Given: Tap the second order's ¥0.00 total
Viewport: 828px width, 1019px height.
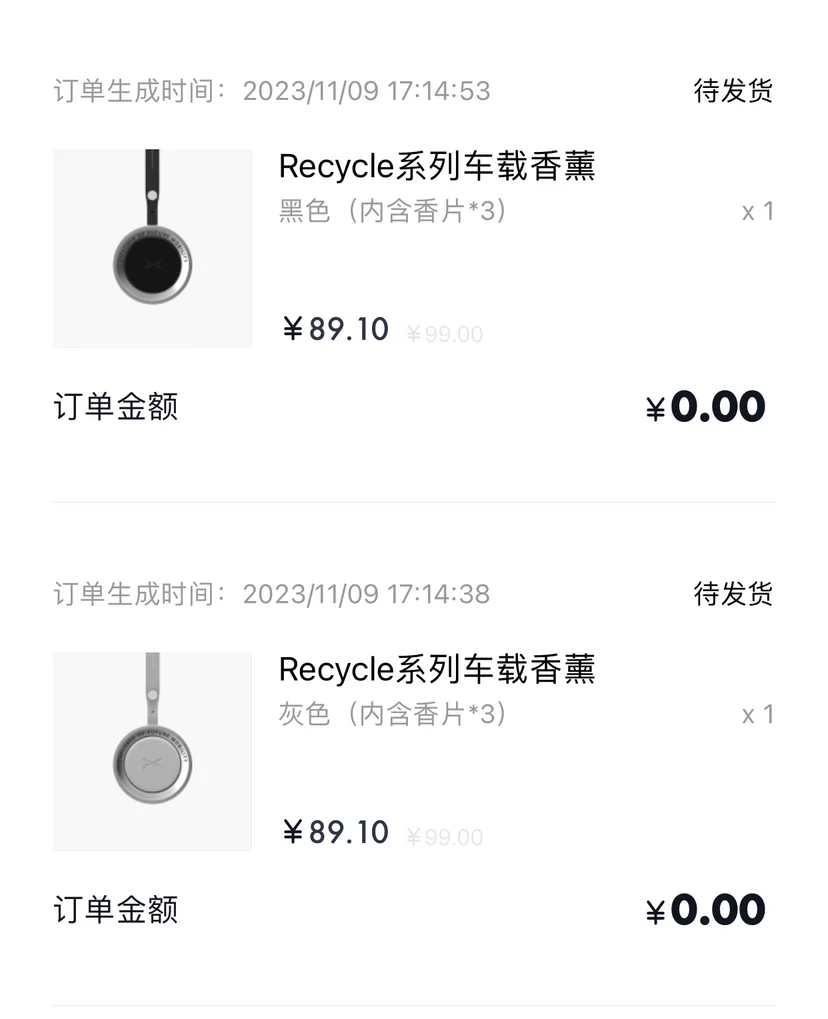Looking at the screenshot, I should coord(706,910).
